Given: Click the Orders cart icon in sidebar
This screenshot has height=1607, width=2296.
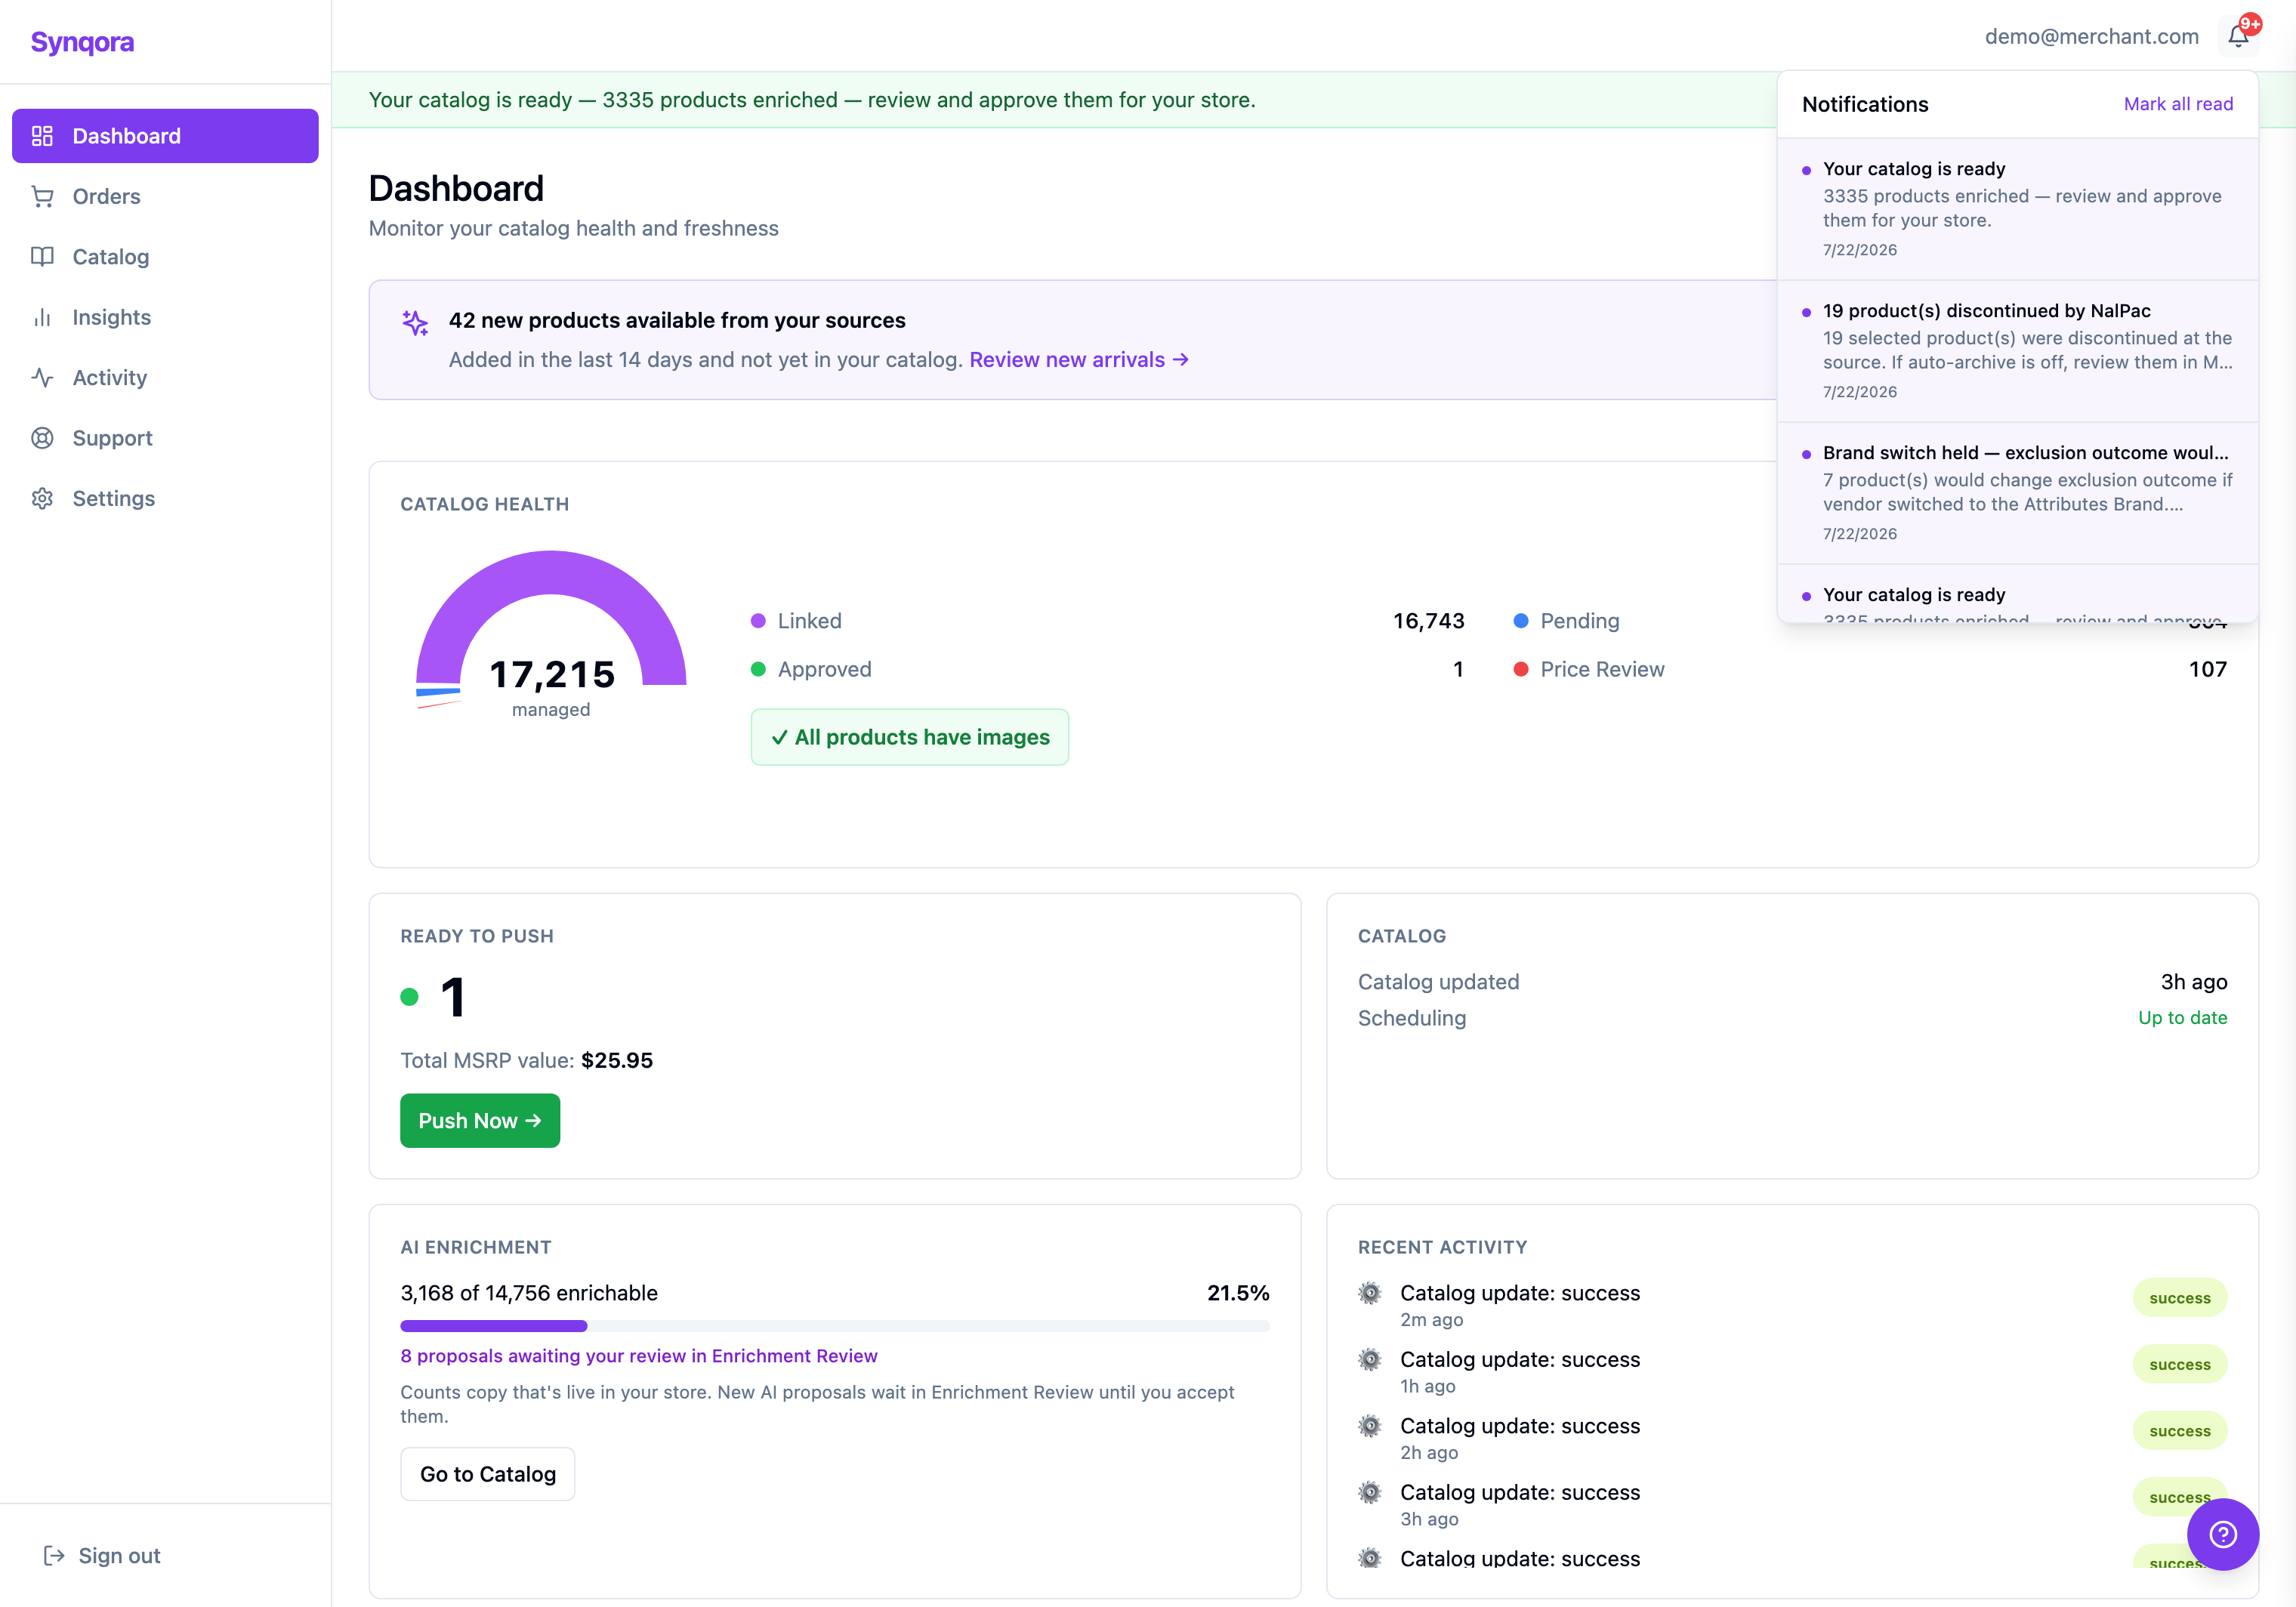Looking at the screenshot, I should 42,197.
